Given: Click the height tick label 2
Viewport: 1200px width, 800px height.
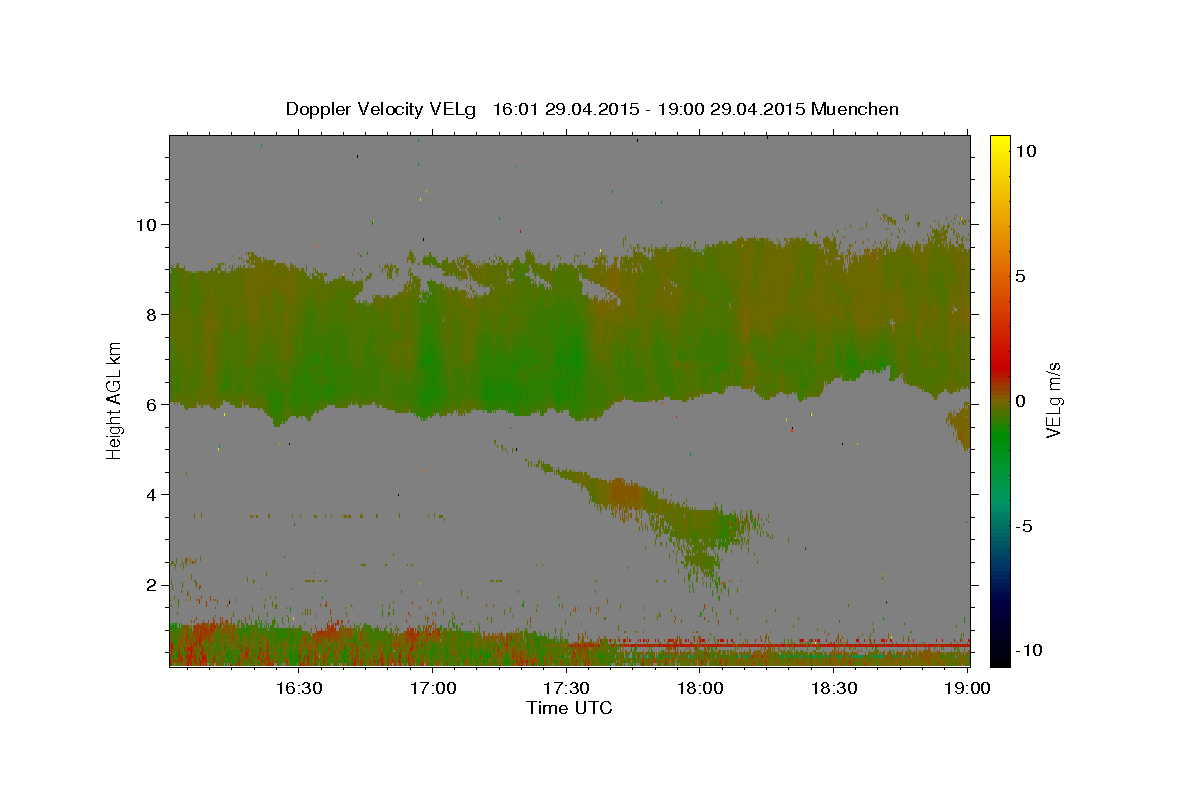Looking at the screenshot, I should coord(153,585).
